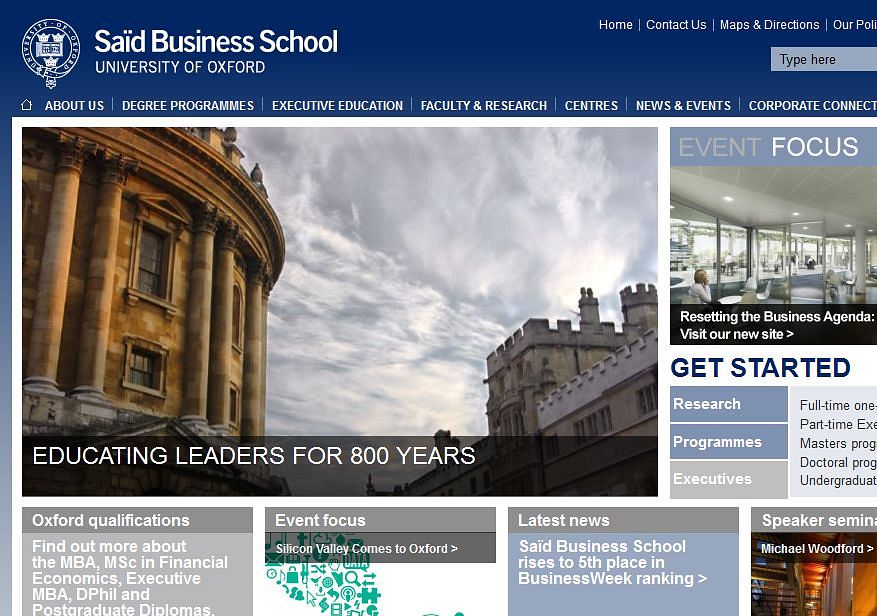
Task: Open the News & Events menu
Action: pos(683,105)
